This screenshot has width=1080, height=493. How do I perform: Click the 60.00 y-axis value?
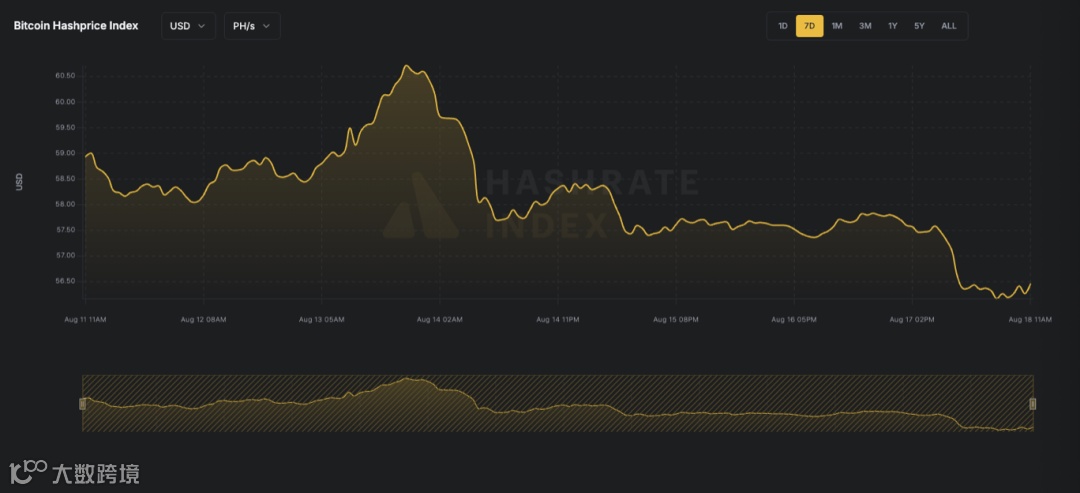[x=65, y=102]
